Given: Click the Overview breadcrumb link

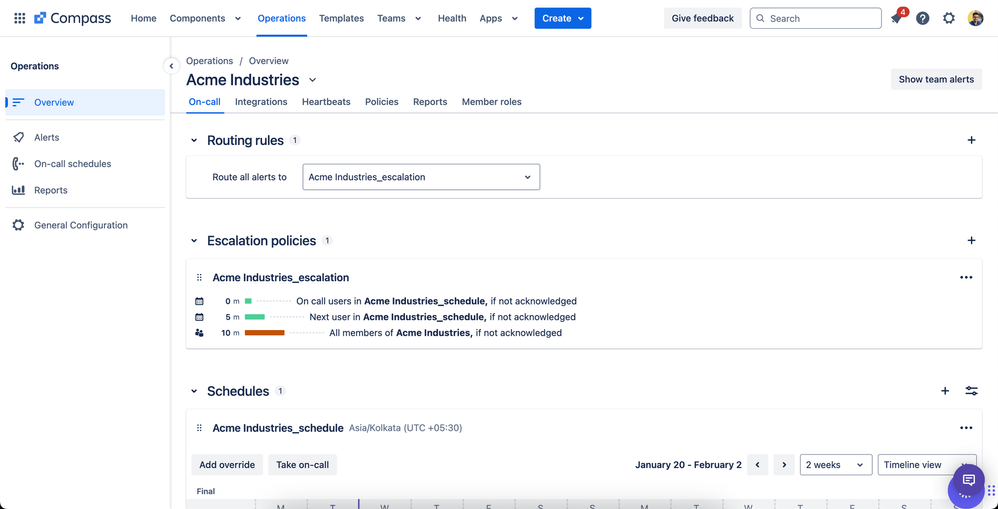Looking at the screenshot, I should [x=269, y=61].
